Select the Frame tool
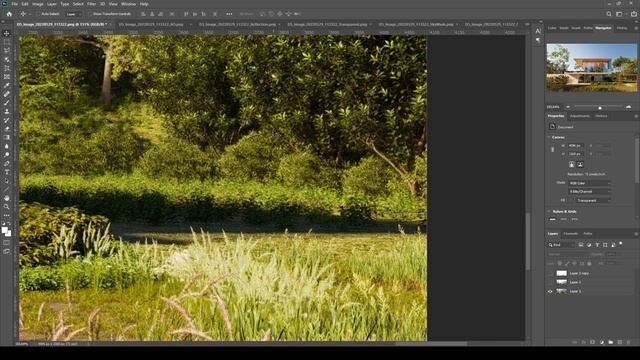Image resolution: width=640 pixels, height=360 pixels. [x=7, y=77]
